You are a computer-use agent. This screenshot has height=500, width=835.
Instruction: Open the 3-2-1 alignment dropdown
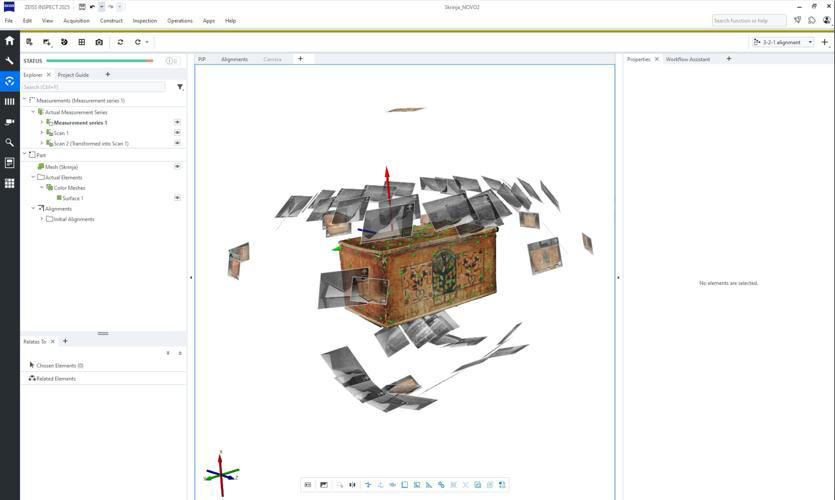click(783, 42)
